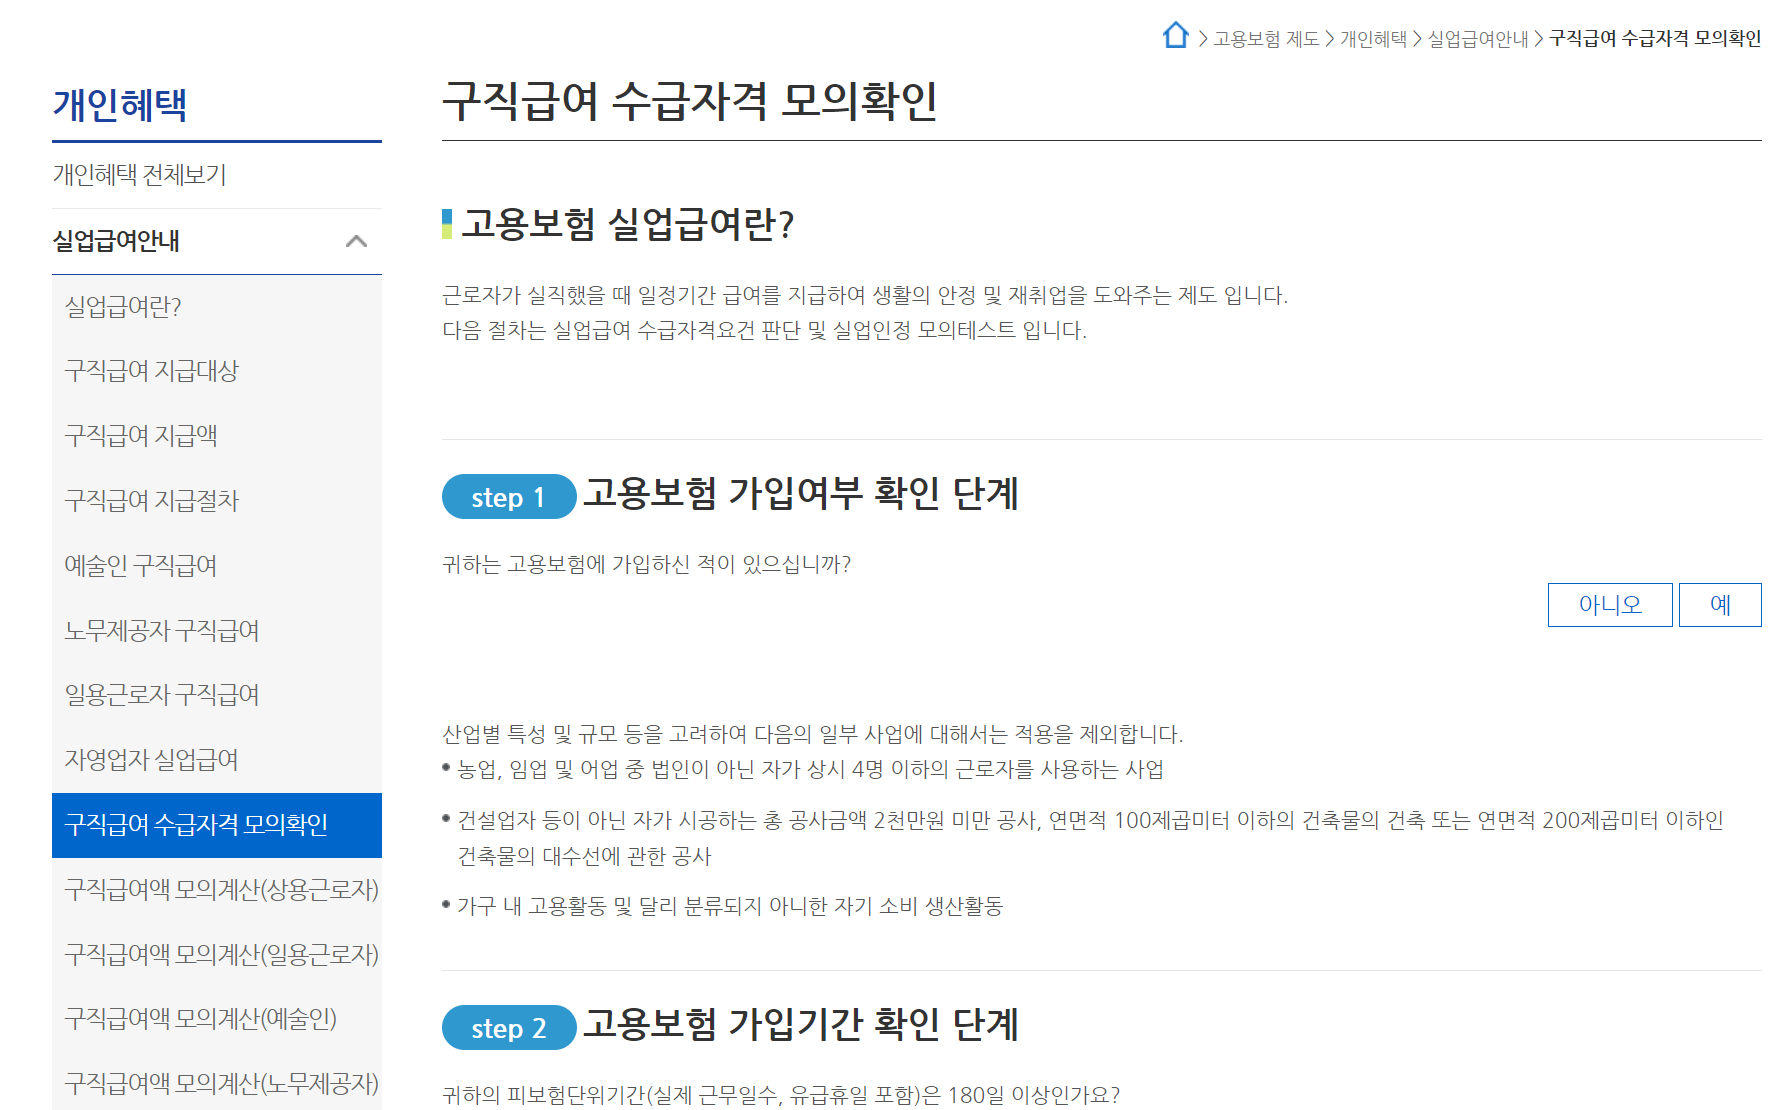Collapse the 실업급여안내 menu section

tap(357, 241)
